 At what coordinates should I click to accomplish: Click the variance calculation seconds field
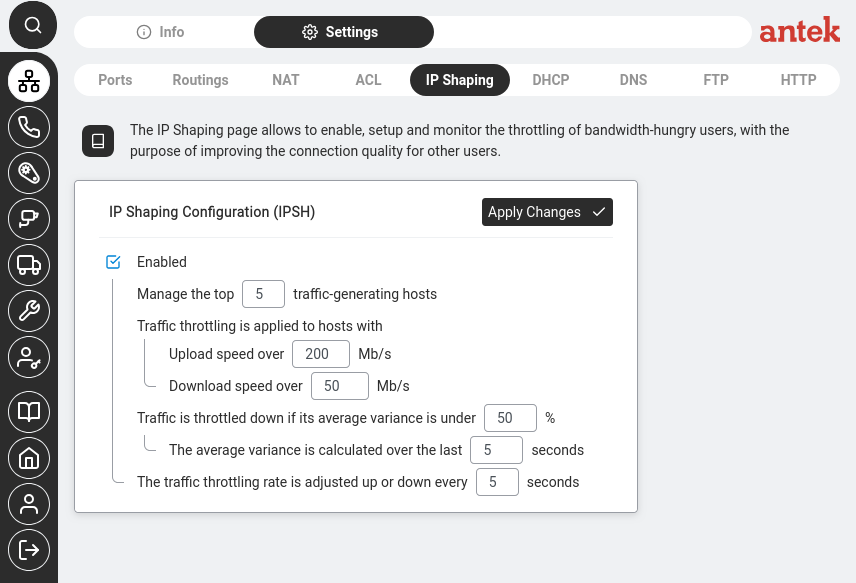pyautogui.click(x=496, y=450)
